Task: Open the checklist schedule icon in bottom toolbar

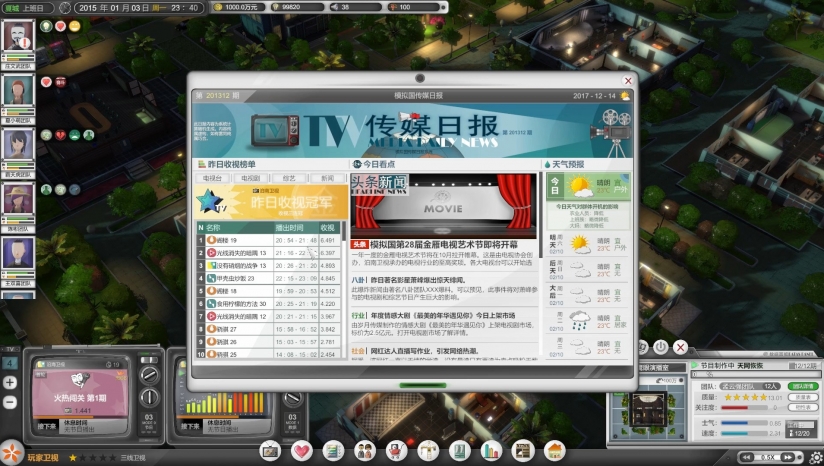Action: pos(333,451)
